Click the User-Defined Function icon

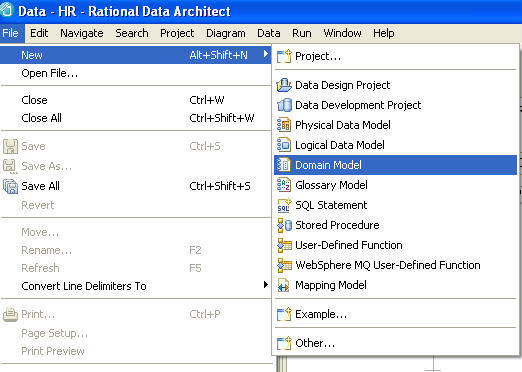coord(284,245)
